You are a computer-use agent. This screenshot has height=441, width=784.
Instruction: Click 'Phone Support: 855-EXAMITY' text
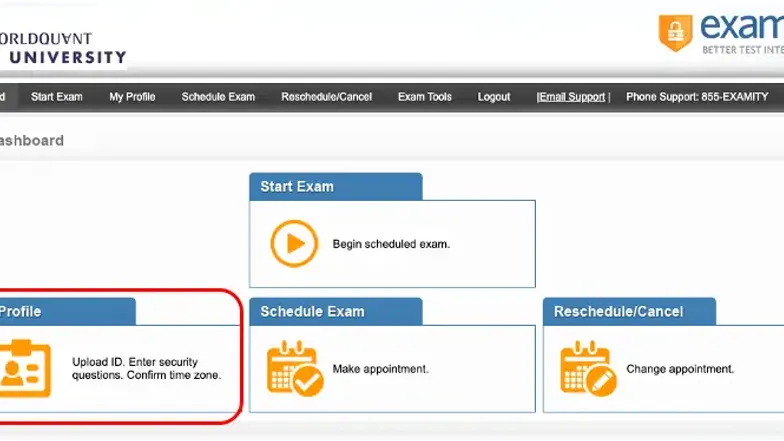tap(697, 97)
